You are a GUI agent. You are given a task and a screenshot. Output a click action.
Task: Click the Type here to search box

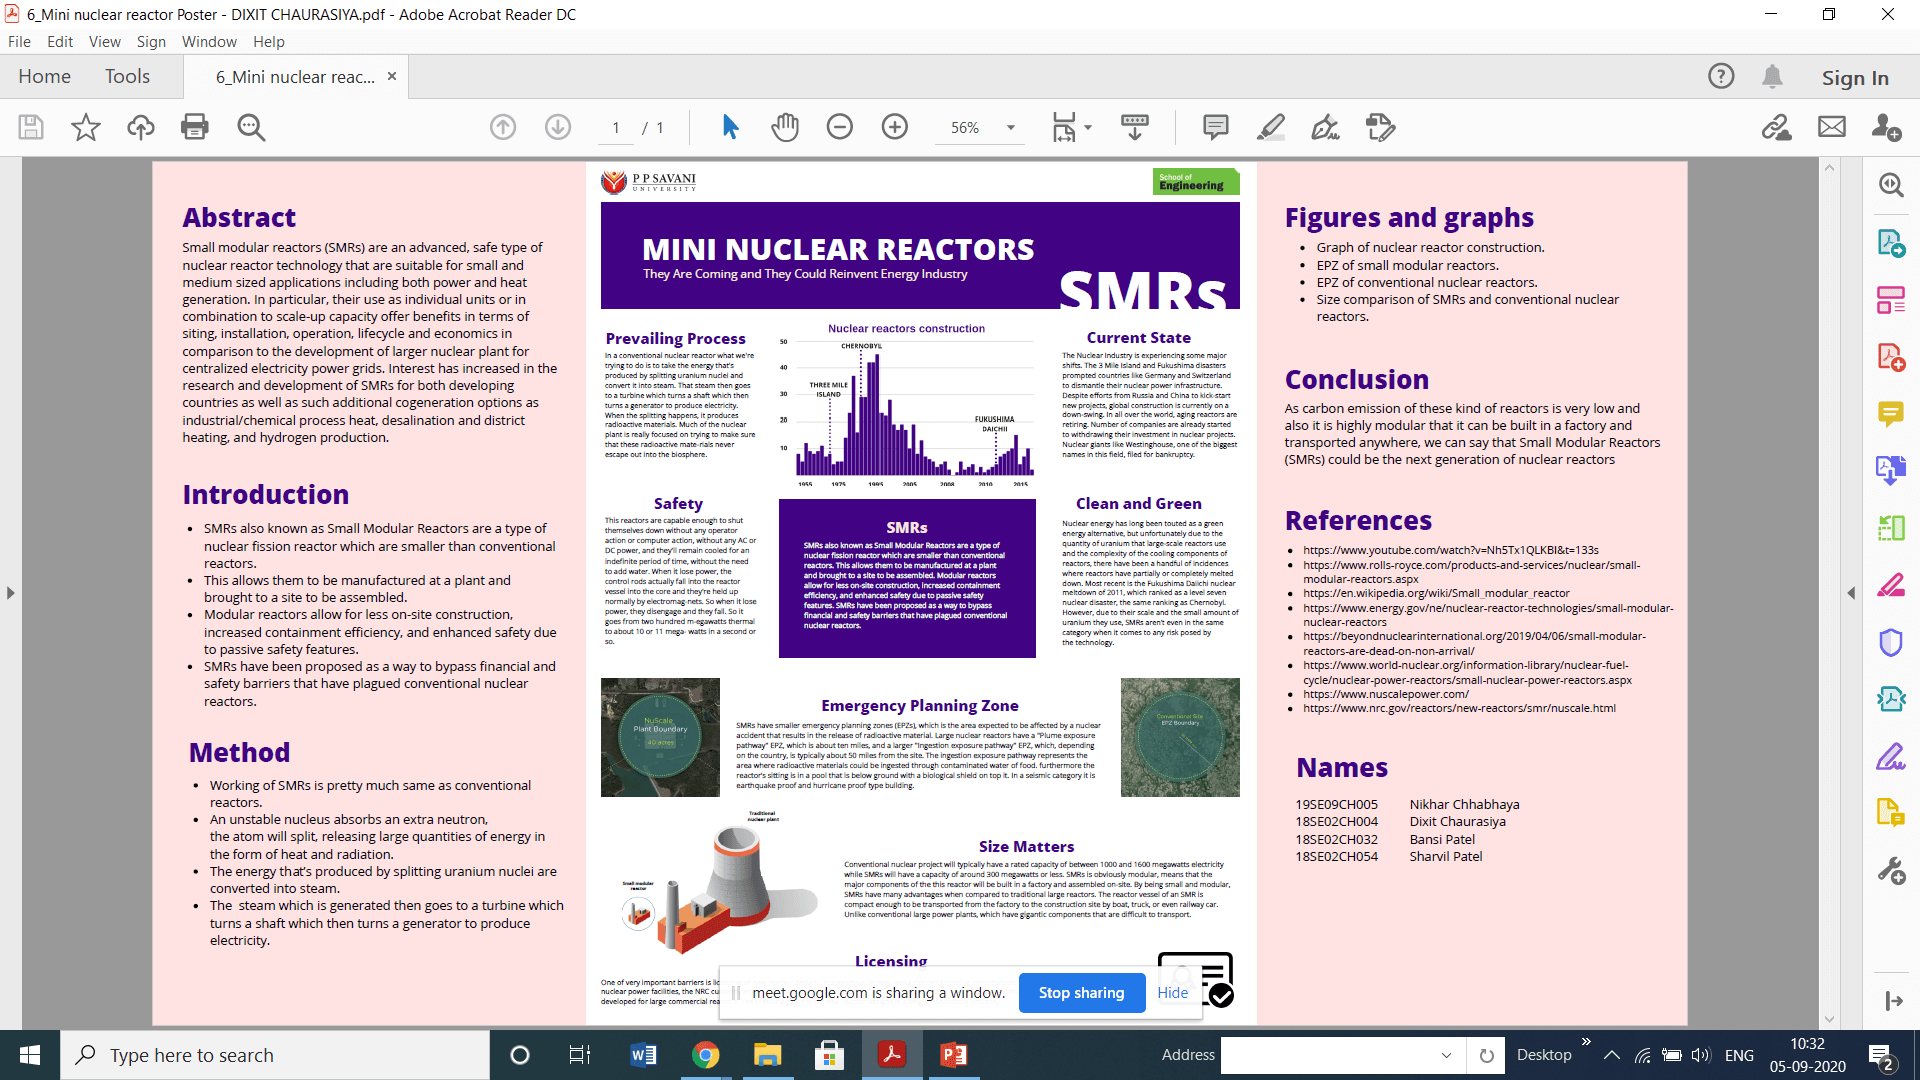276,1055
